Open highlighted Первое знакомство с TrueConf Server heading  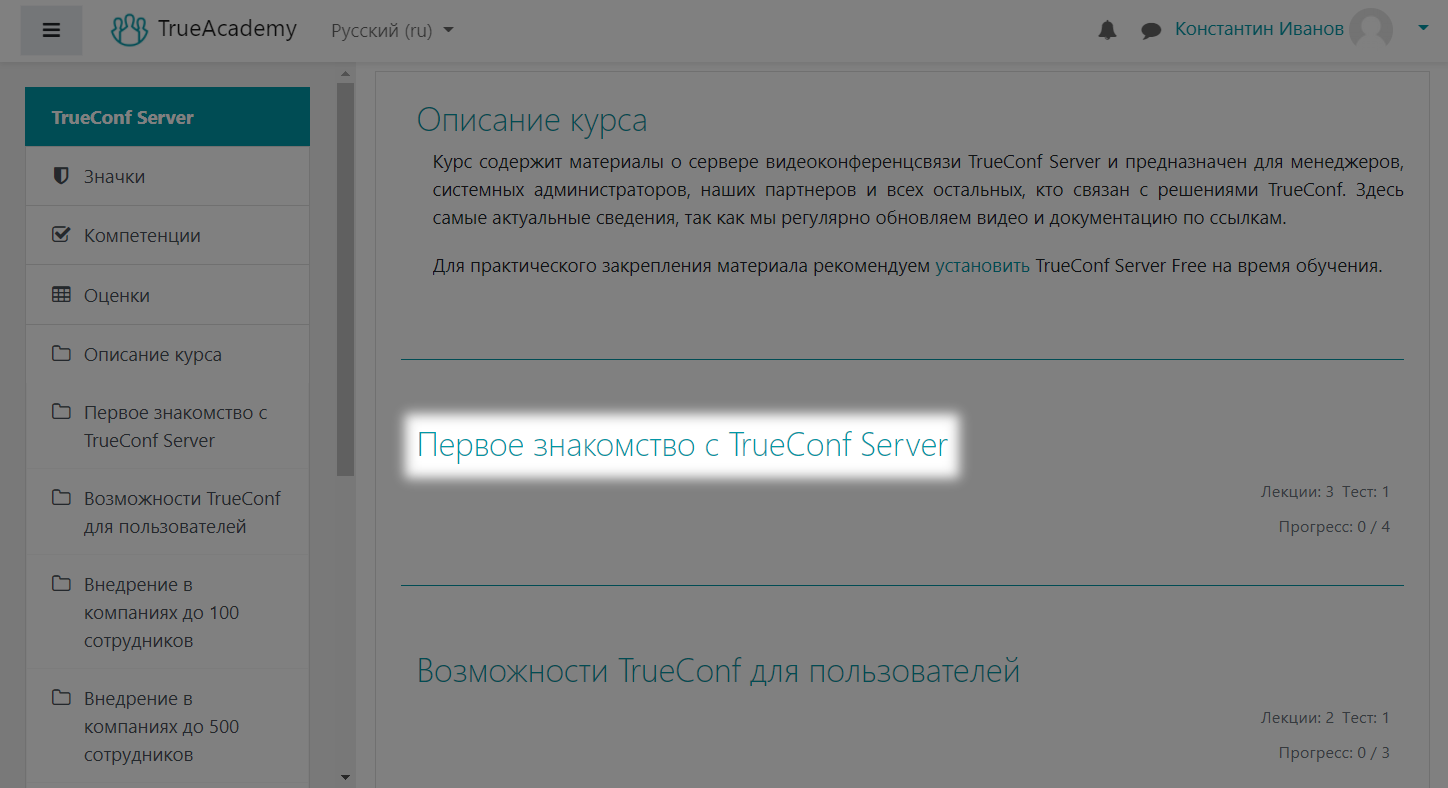point(682,444)
